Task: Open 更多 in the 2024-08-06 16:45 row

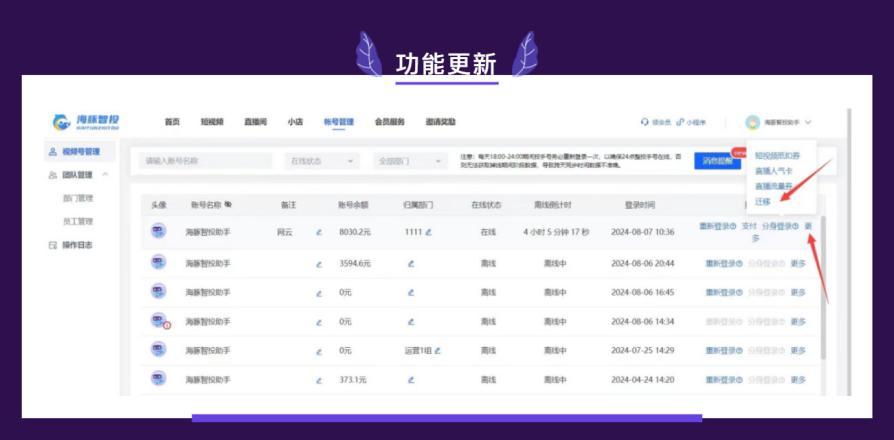Action: (798, 292)
